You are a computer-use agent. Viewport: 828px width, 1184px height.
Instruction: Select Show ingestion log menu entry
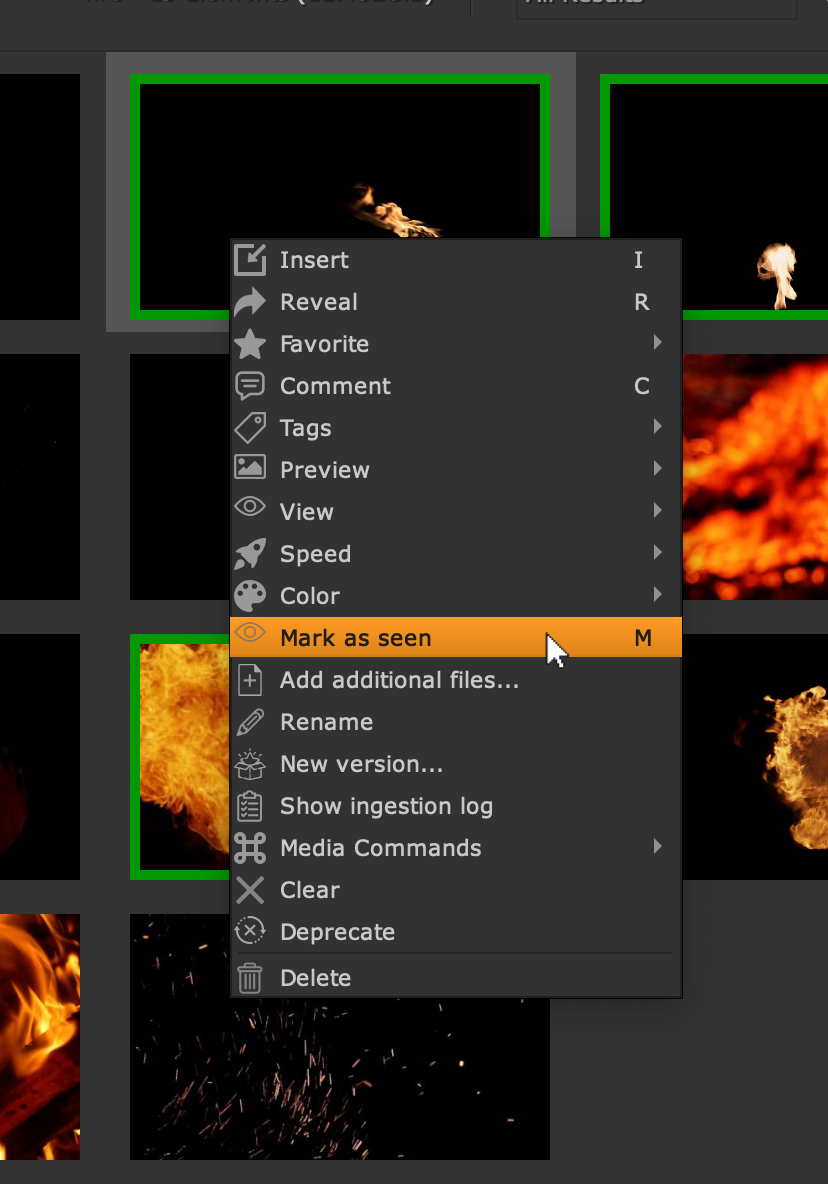(386, 806)
